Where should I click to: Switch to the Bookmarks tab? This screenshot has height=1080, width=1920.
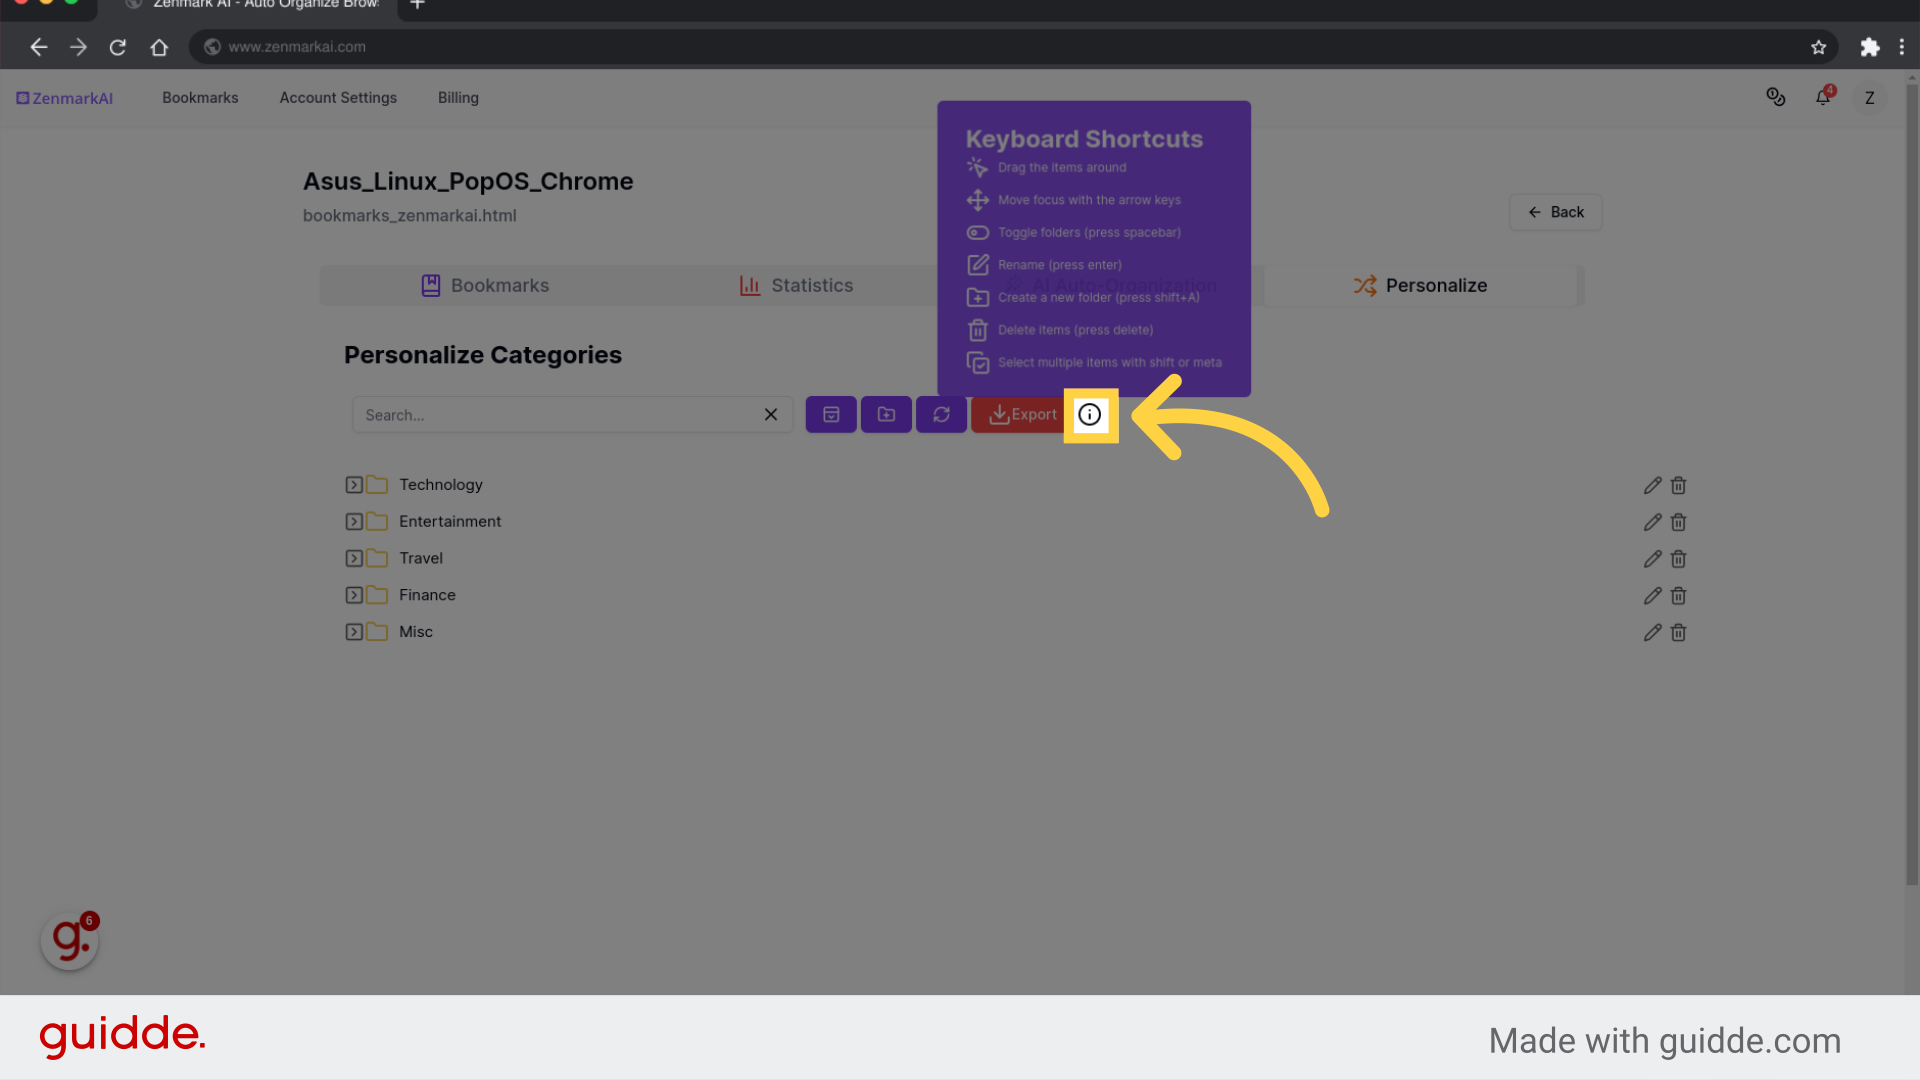(485, 286)
